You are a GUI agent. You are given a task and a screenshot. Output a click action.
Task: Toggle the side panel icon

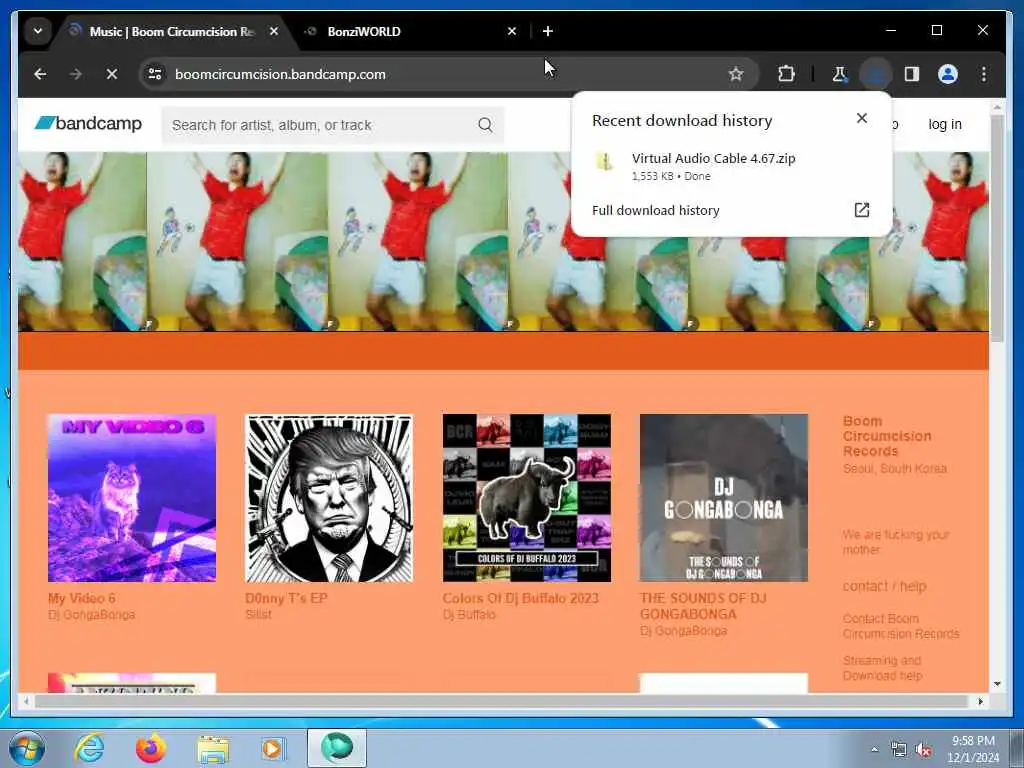912,74
